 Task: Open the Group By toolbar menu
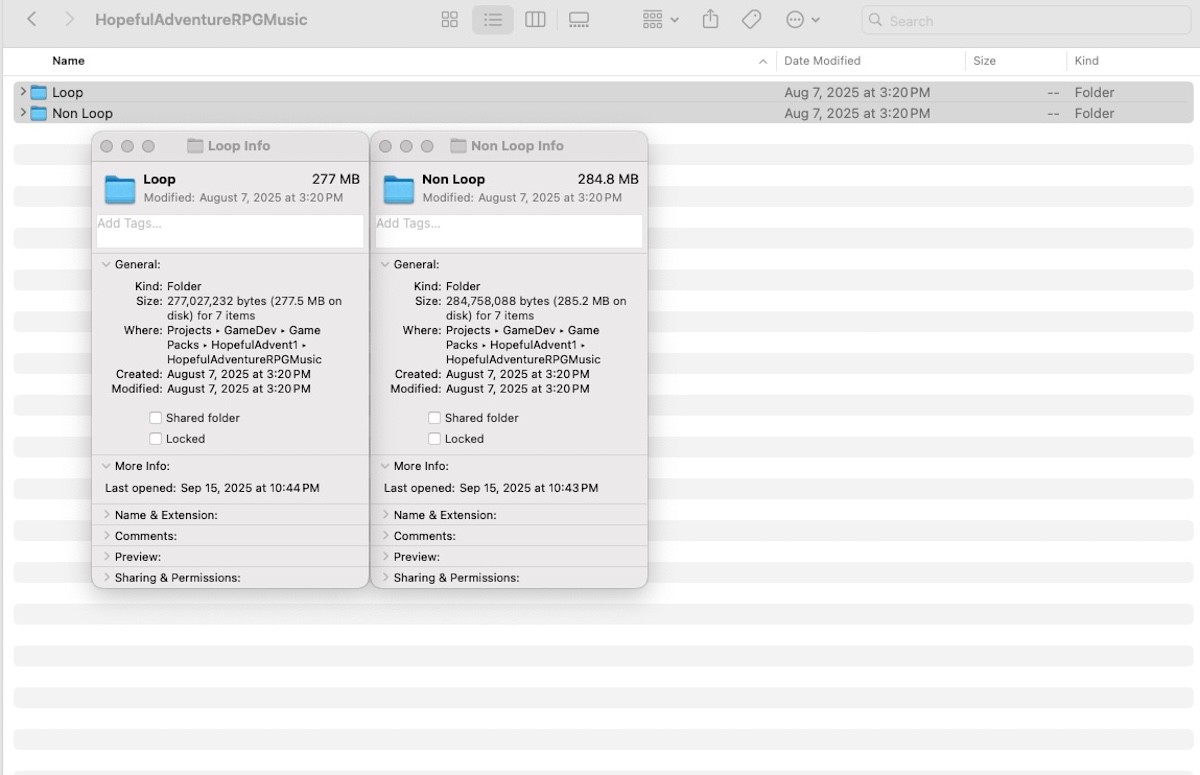point(660,20)
